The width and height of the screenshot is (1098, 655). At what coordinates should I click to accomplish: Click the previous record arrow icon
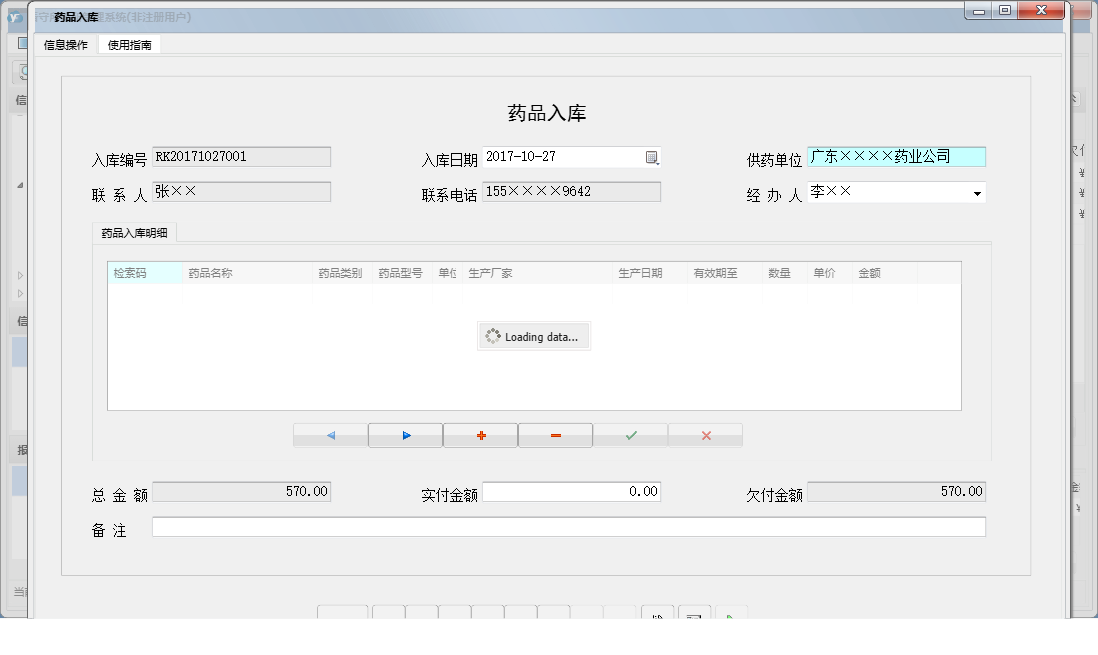point(330,434)
